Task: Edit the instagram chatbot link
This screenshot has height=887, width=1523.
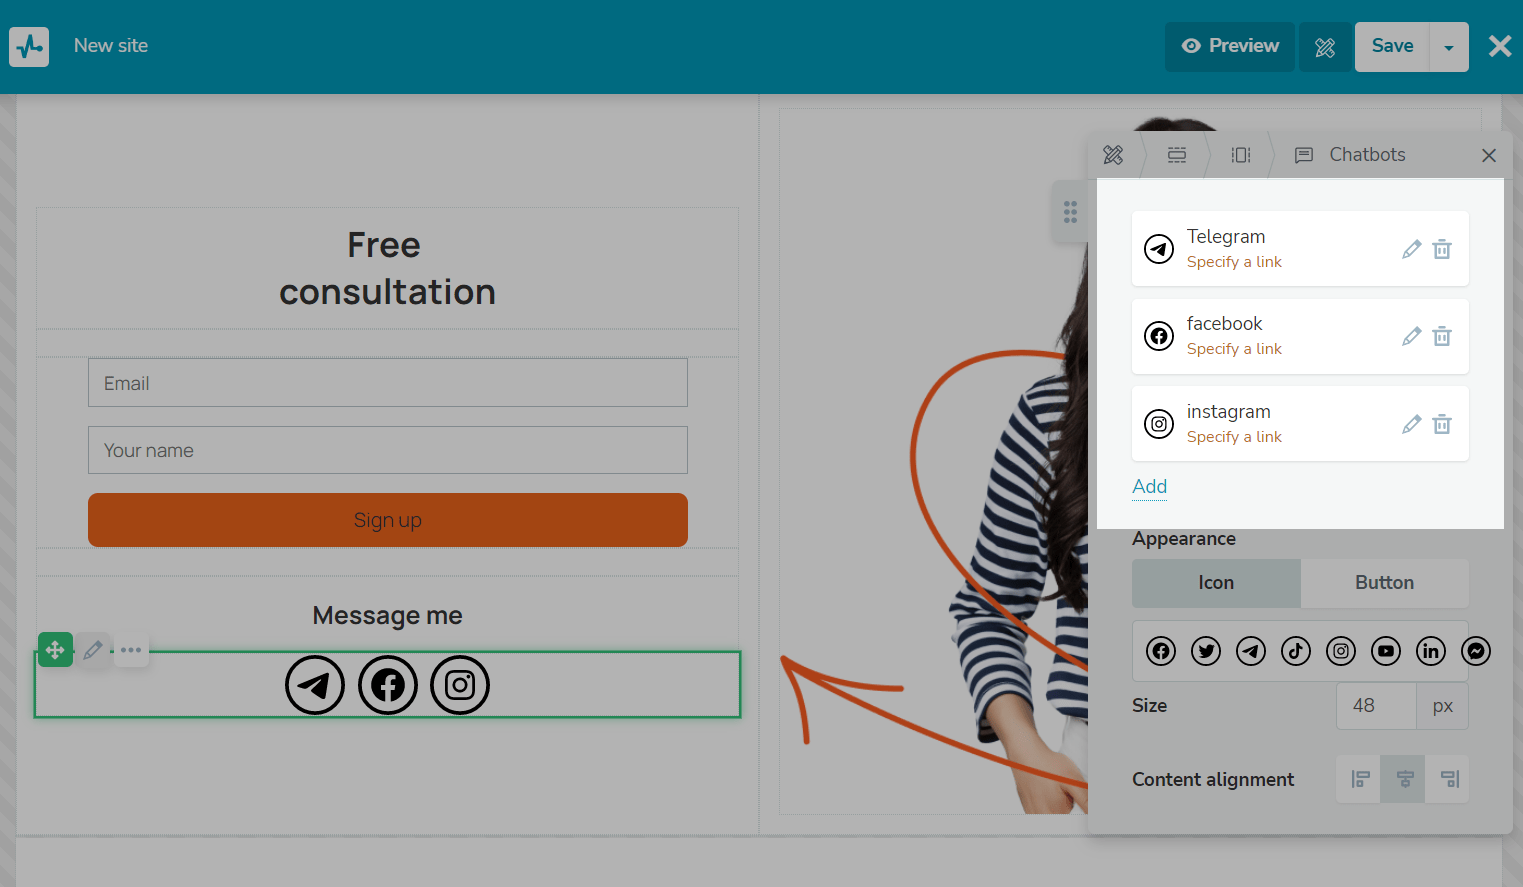Action: 1411,424
